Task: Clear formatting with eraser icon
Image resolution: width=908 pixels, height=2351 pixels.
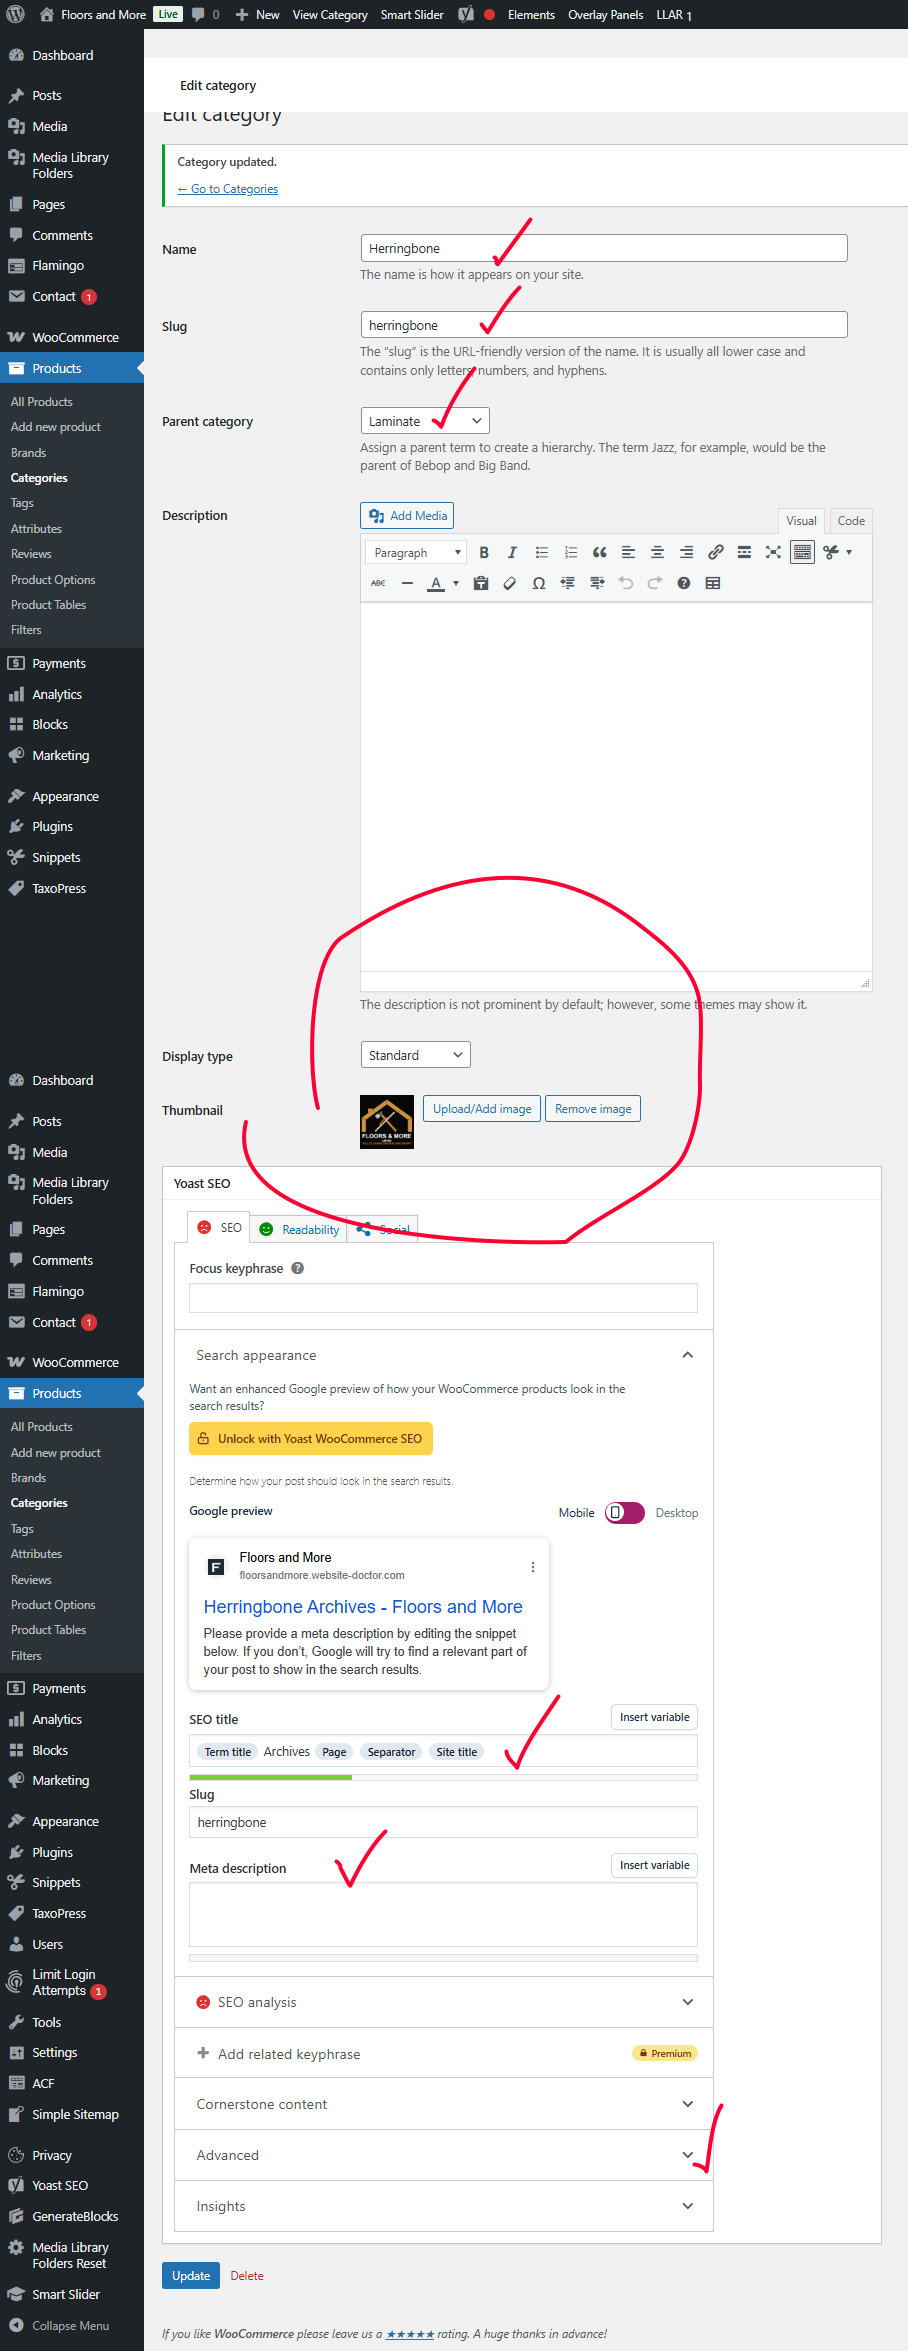Action: (510, 583)
